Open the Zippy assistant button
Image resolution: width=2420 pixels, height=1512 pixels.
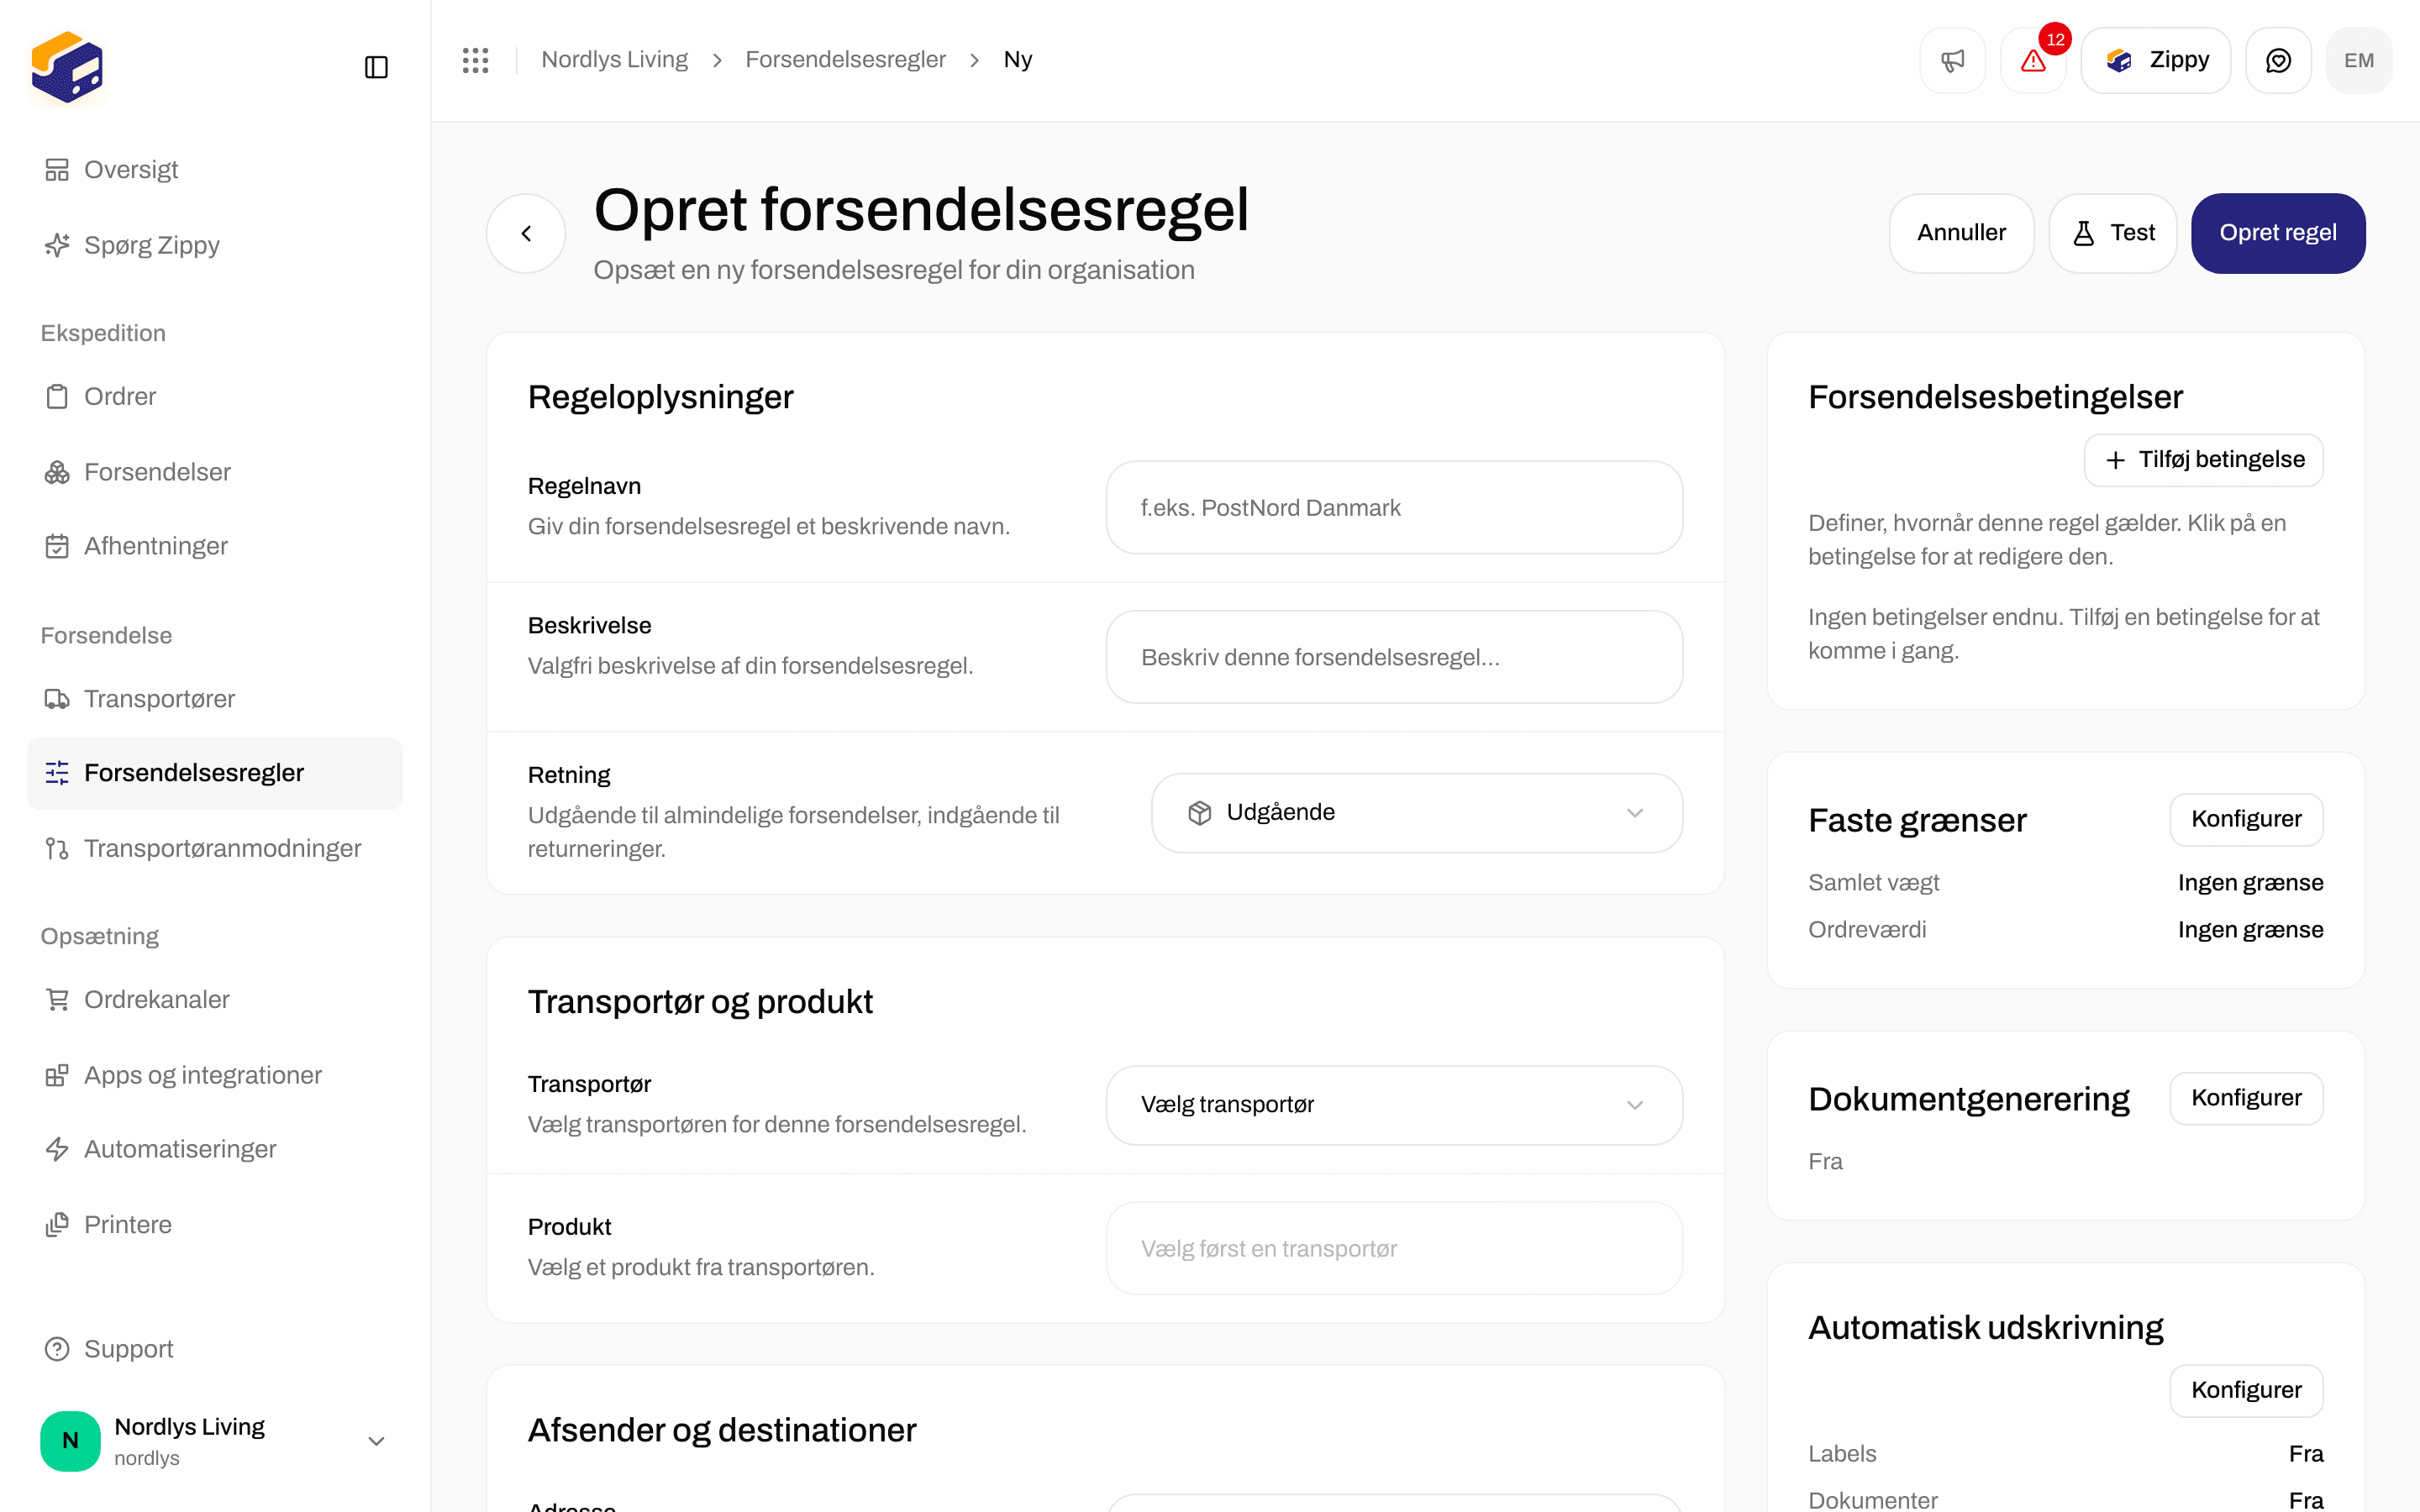(2156, 60)
